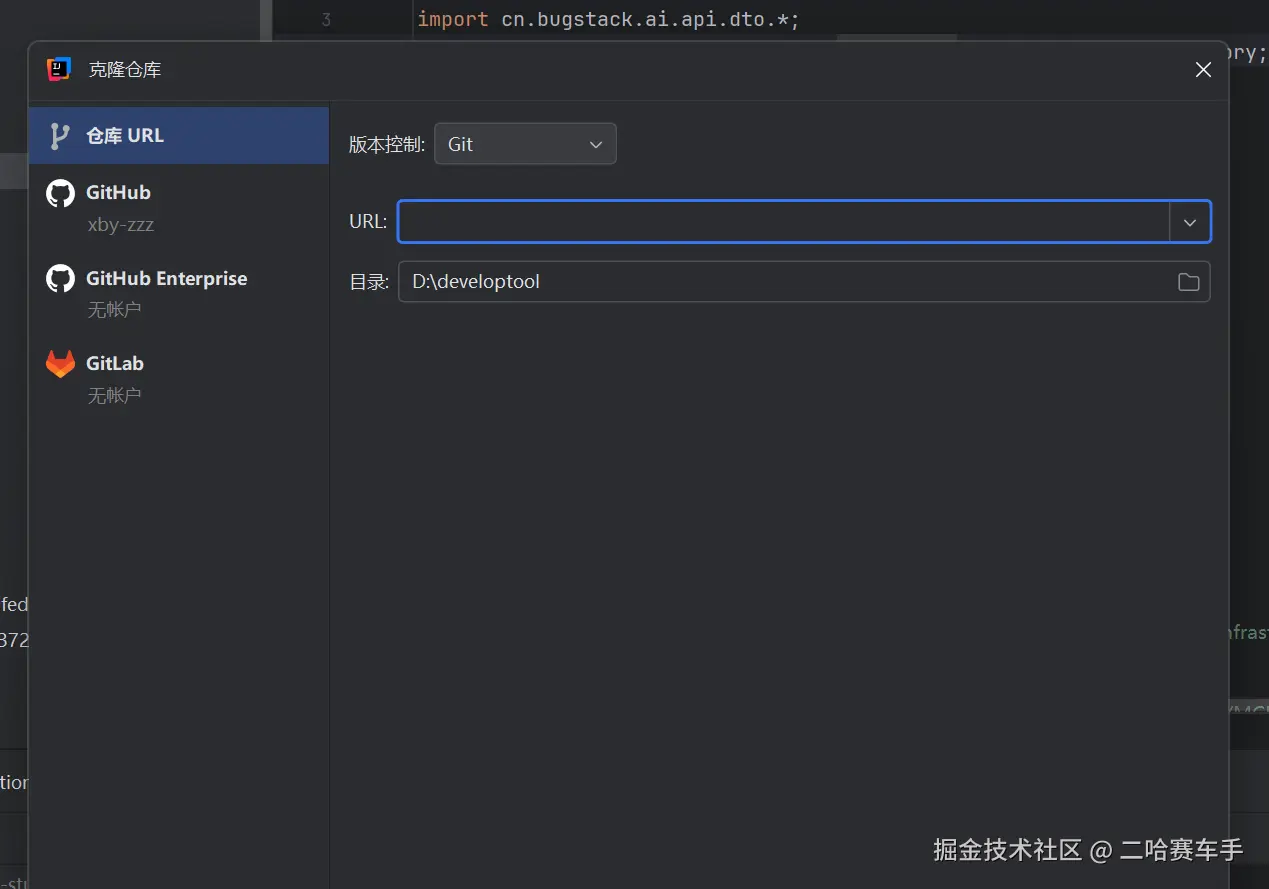Click the branch icon beside 仓库 URL
Image resolution: width=1269 pixels, height=889 pixels.
(x=60, y=136)
